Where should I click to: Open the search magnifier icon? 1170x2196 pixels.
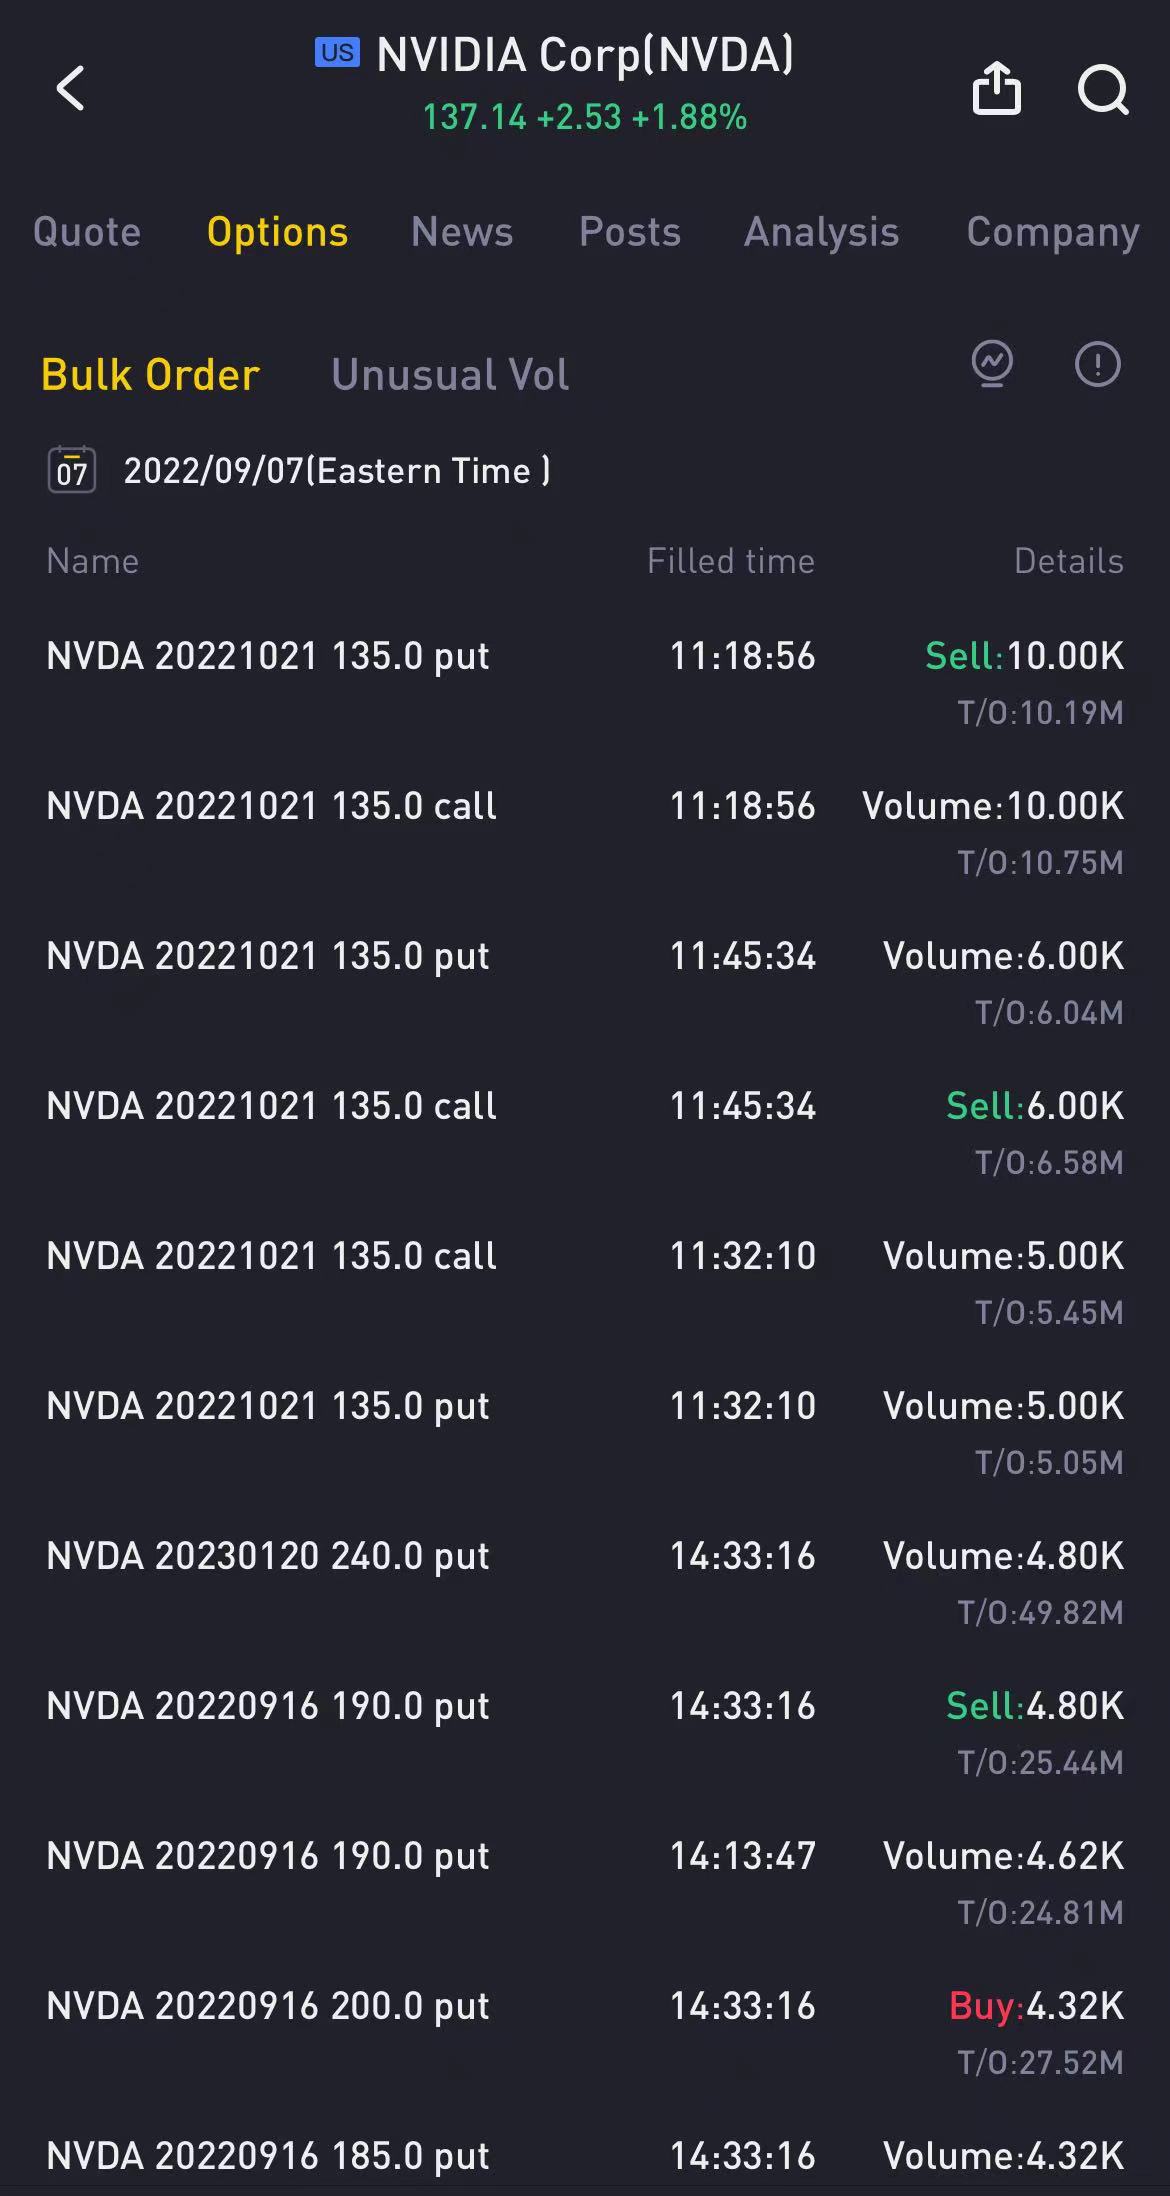pyautogui.click(x=1103, y=90)
